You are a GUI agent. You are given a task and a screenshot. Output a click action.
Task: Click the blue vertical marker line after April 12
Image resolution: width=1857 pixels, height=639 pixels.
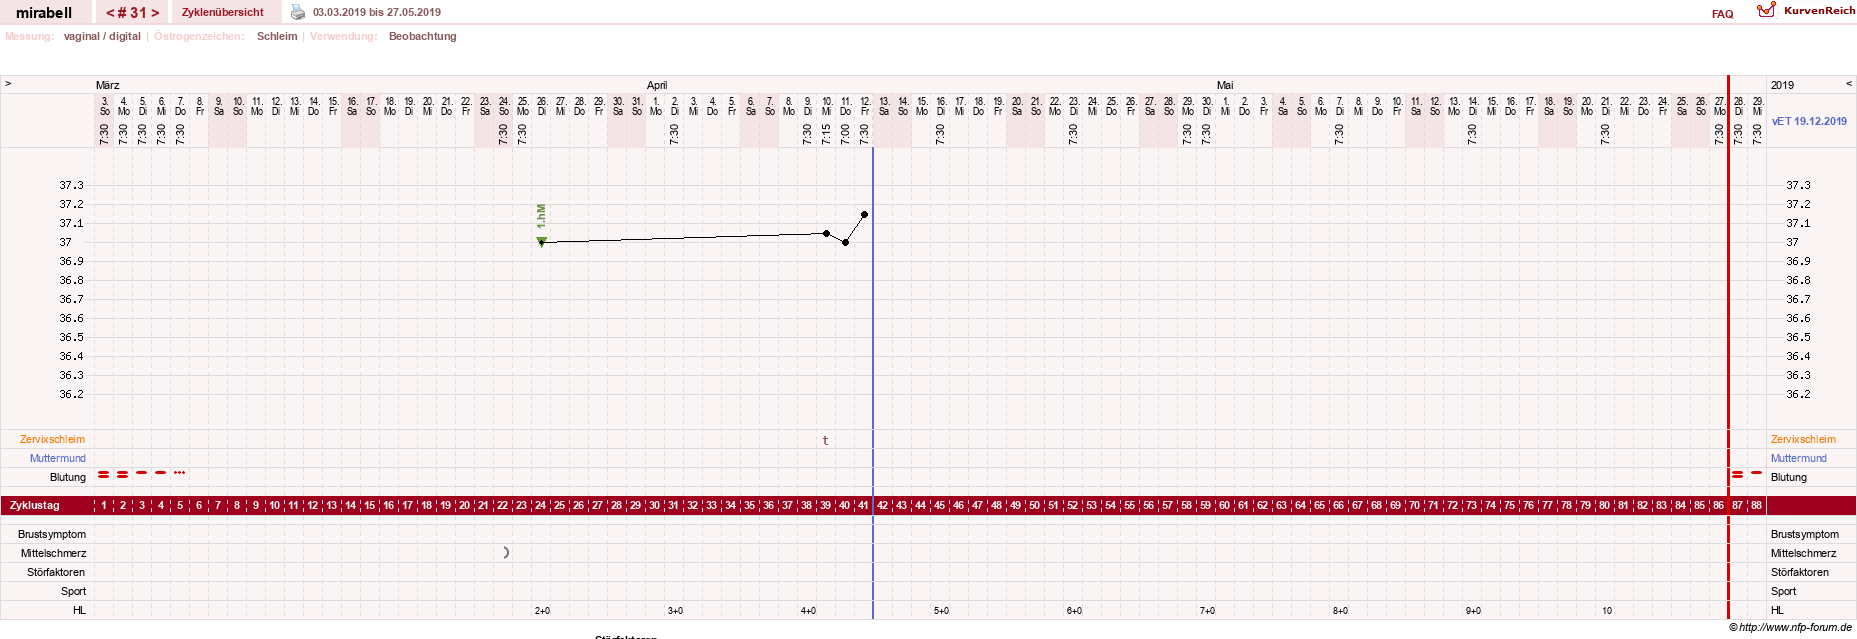click(873, 382)
